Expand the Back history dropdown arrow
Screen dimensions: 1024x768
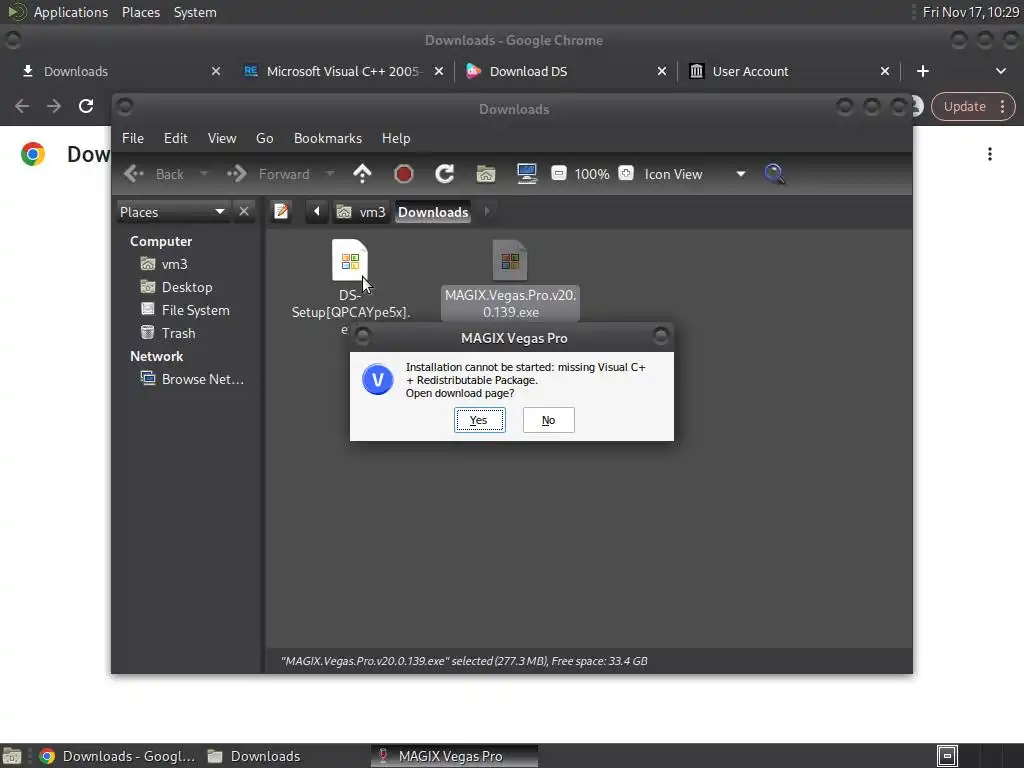tap(204, 174)
